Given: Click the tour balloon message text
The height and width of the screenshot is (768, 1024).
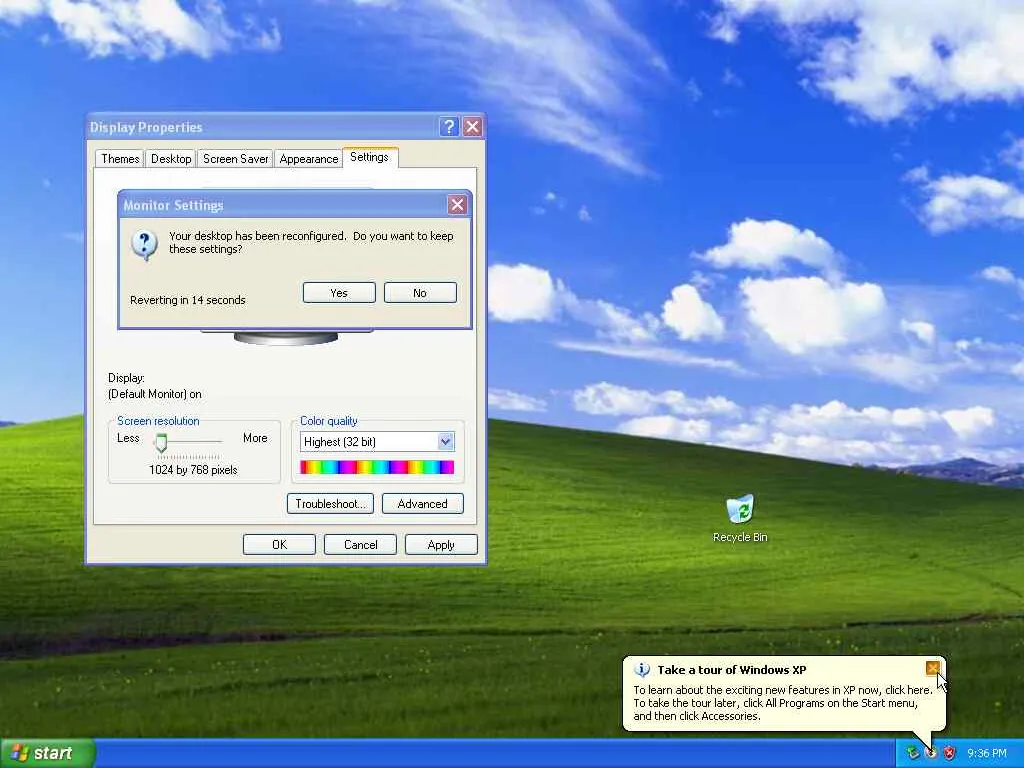Looking at the screenshot, I should coord(782,703).
